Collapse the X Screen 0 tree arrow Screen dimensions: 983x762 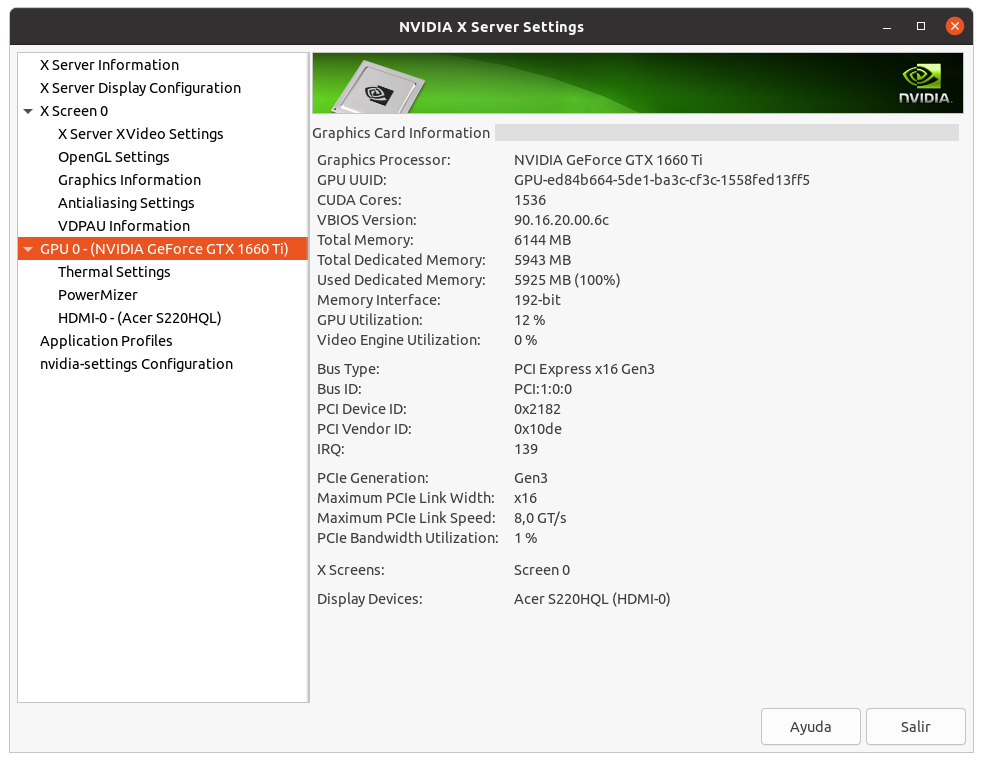[28, 111]
